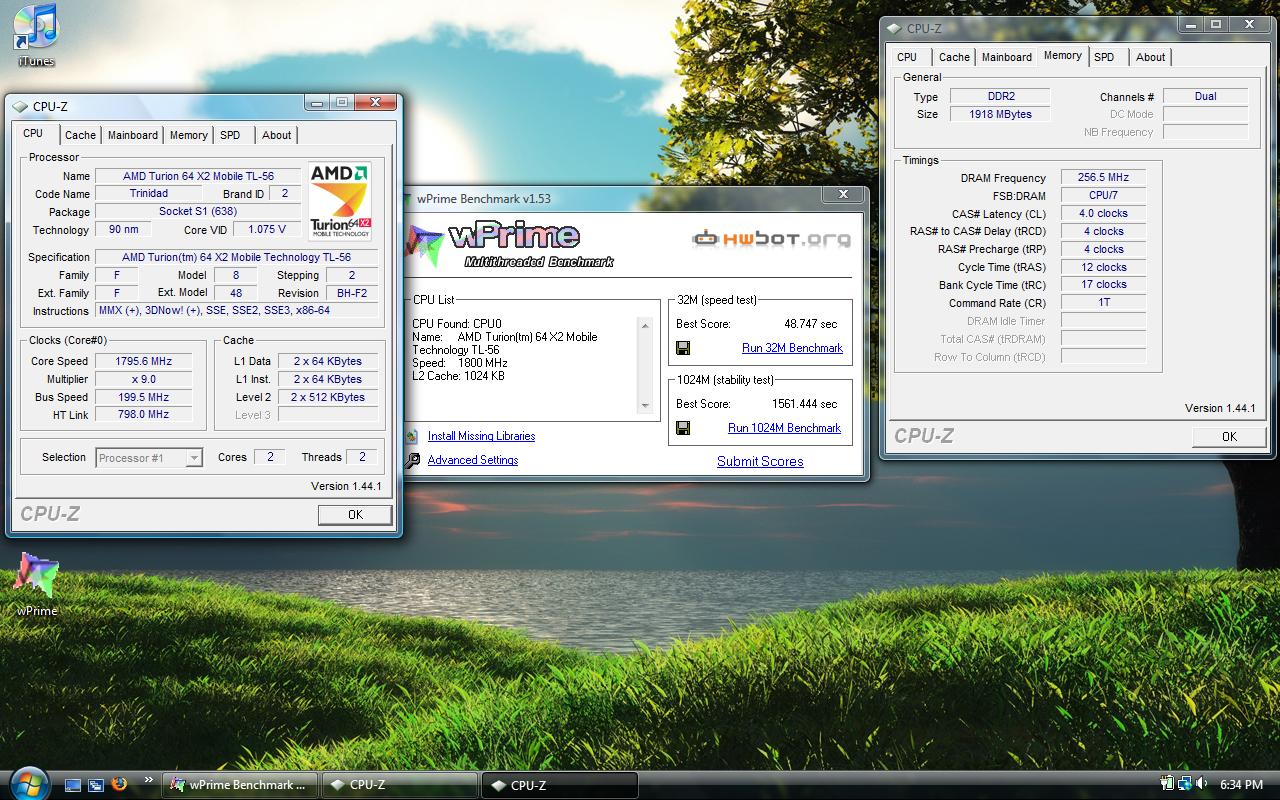
Task: Click the HT Link value 798.0 MHz
Action: point(144,414)
